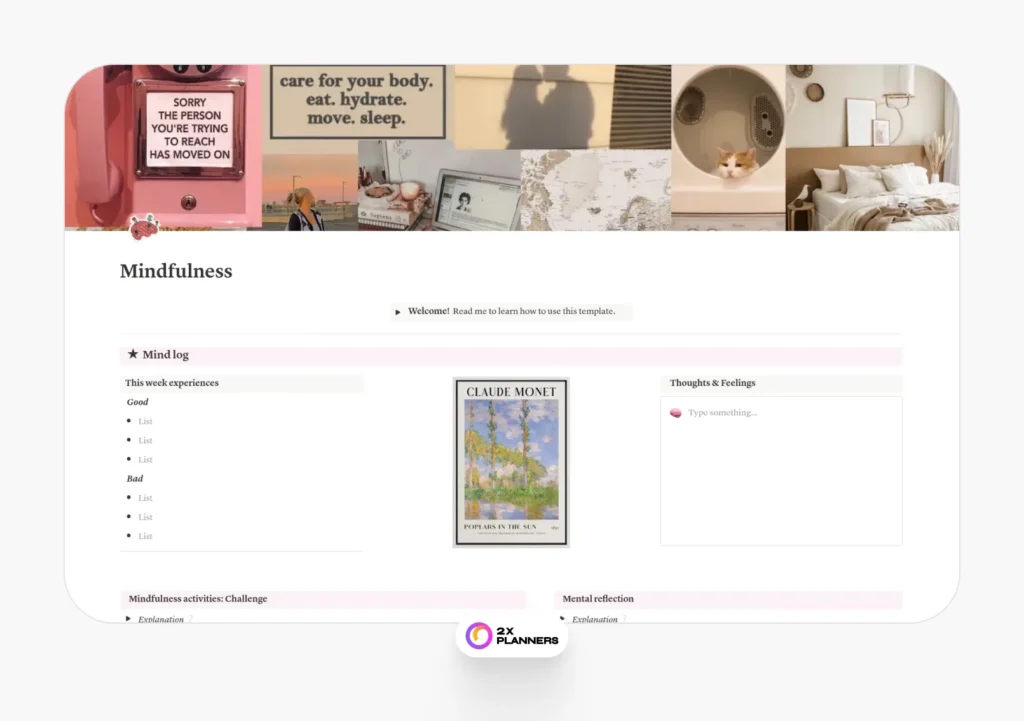This screenshot has height=721, width=1024.
Task: Expand Explanation under Mindfulness activities: Challenge
Action: (x=128, y=618)
